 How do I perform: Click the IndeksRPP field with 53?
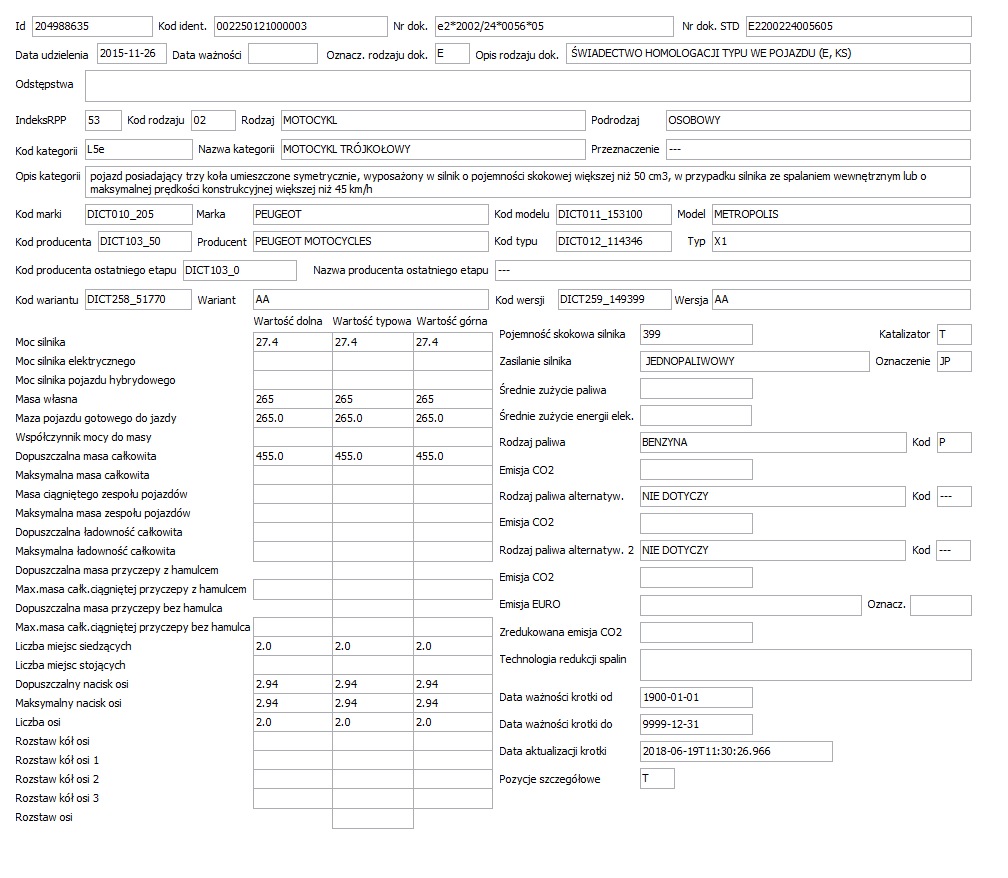103,120
